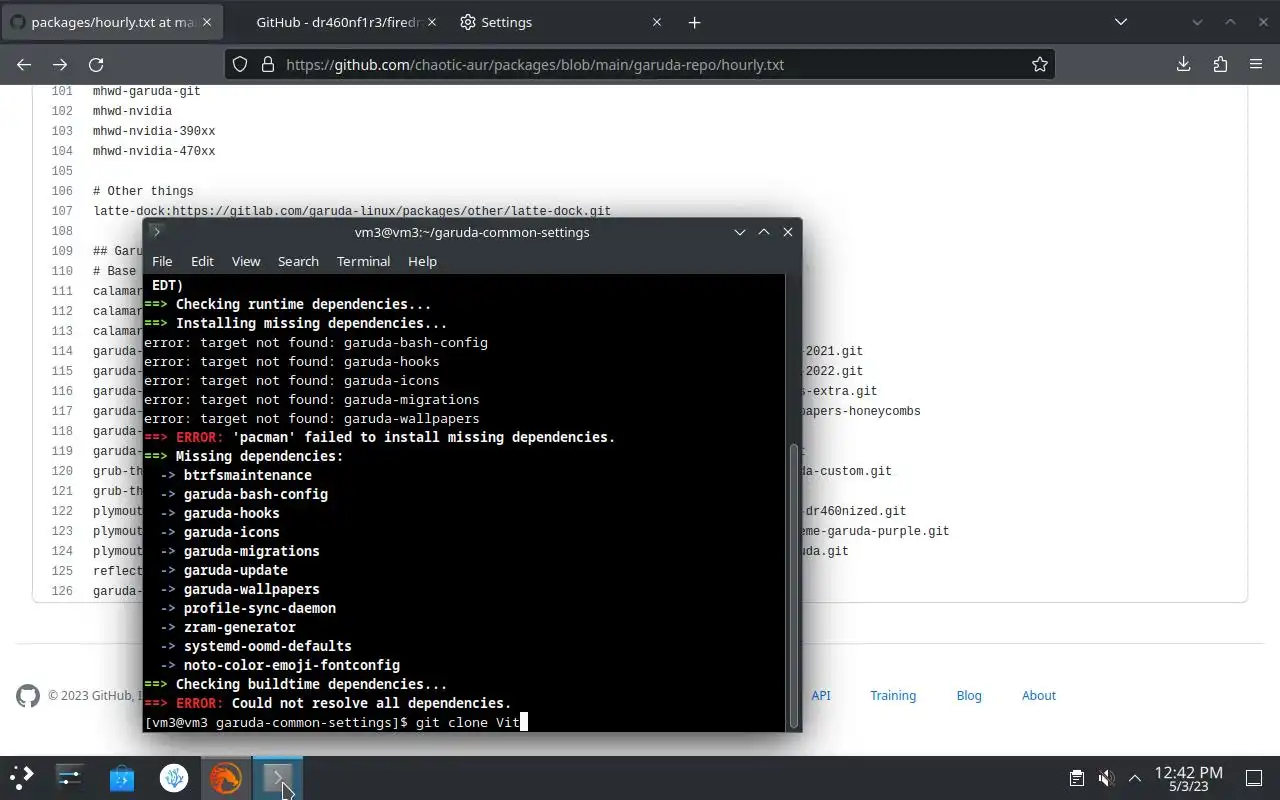Open the terminal Help menu
Viewport: 1280px width, 800px height.
[x=422, y=261]
